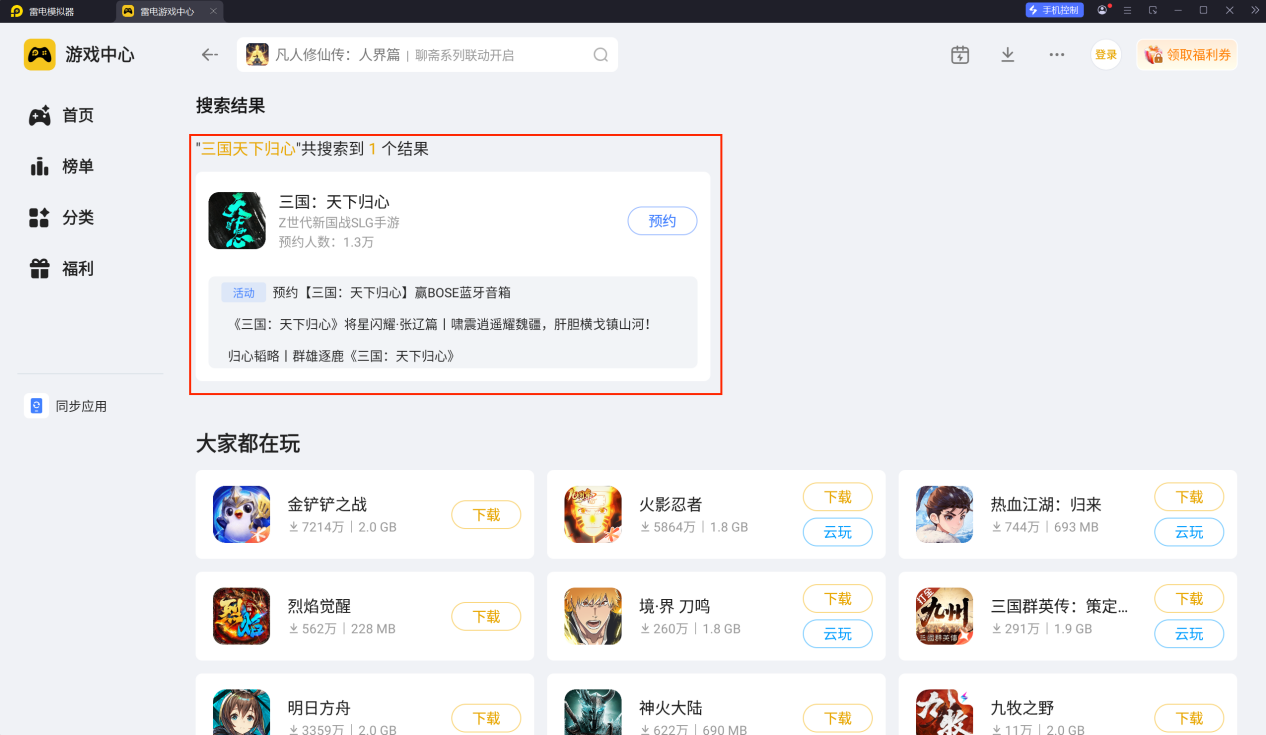Open the 三国：天下归心 game icon
The width and height of the screenshot is (1266, 735).
(237, 221)
